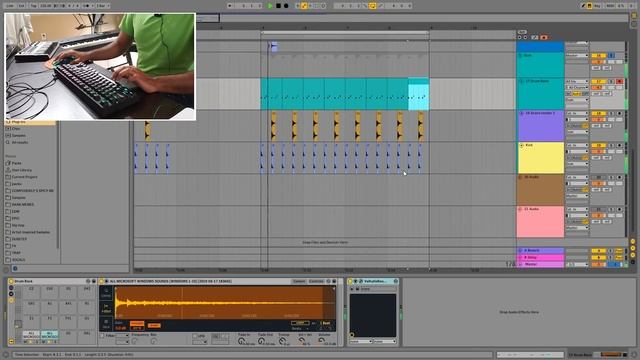
Task: Click the Stop button in the transport
Action: coord(278,6)
